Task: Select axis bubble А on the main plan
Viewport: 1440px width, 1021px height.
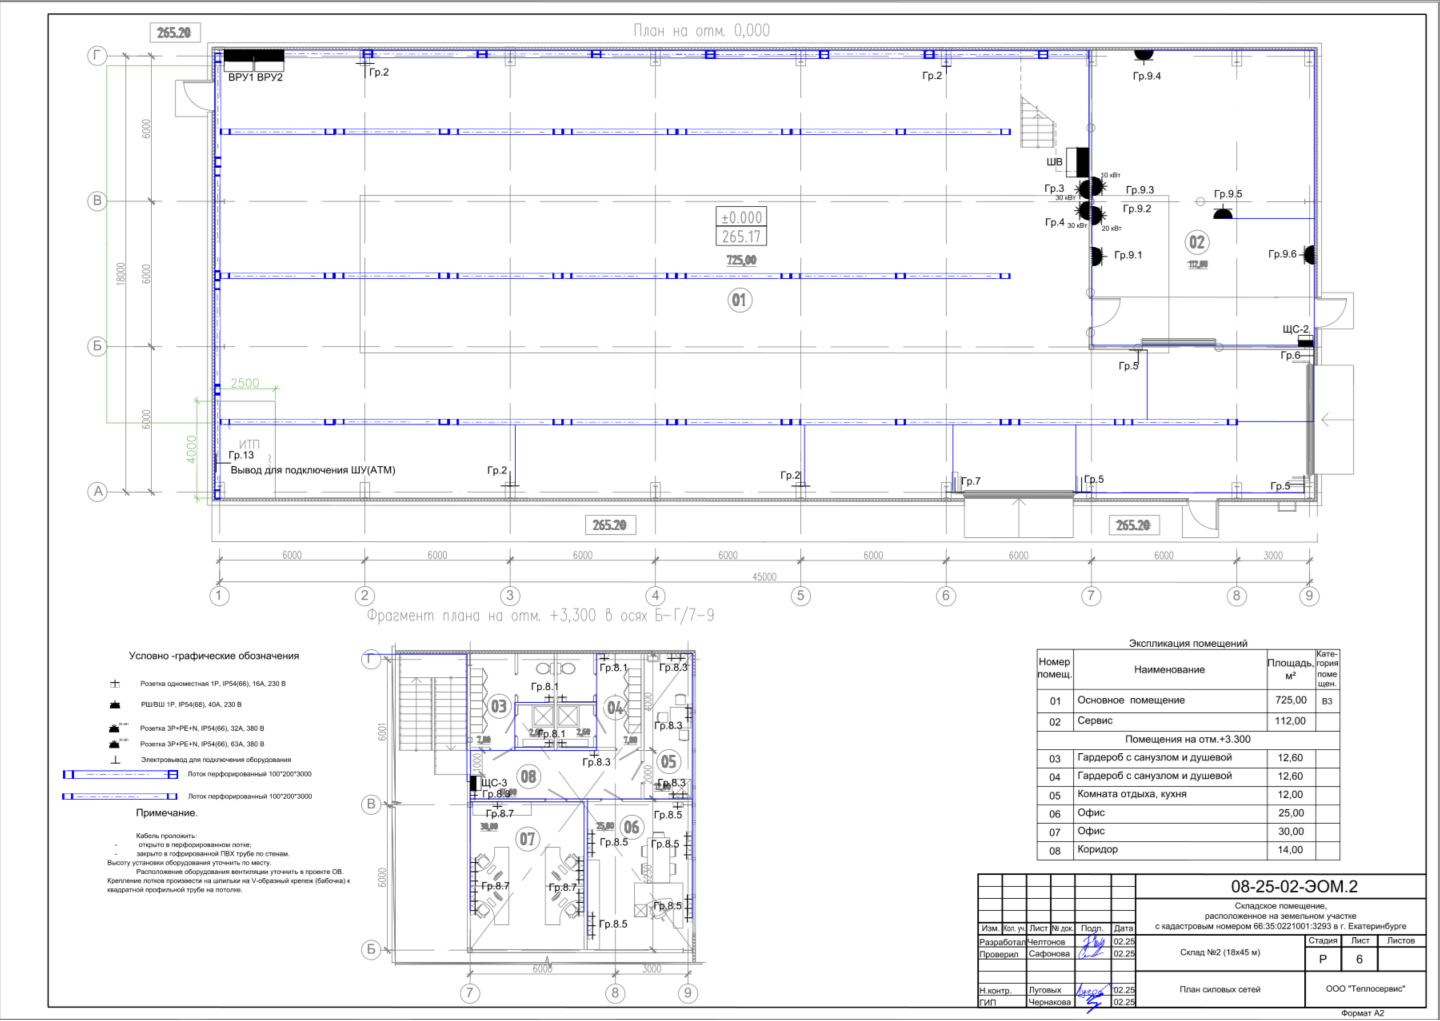Action: pyautogui.click(x=98, y=491)
